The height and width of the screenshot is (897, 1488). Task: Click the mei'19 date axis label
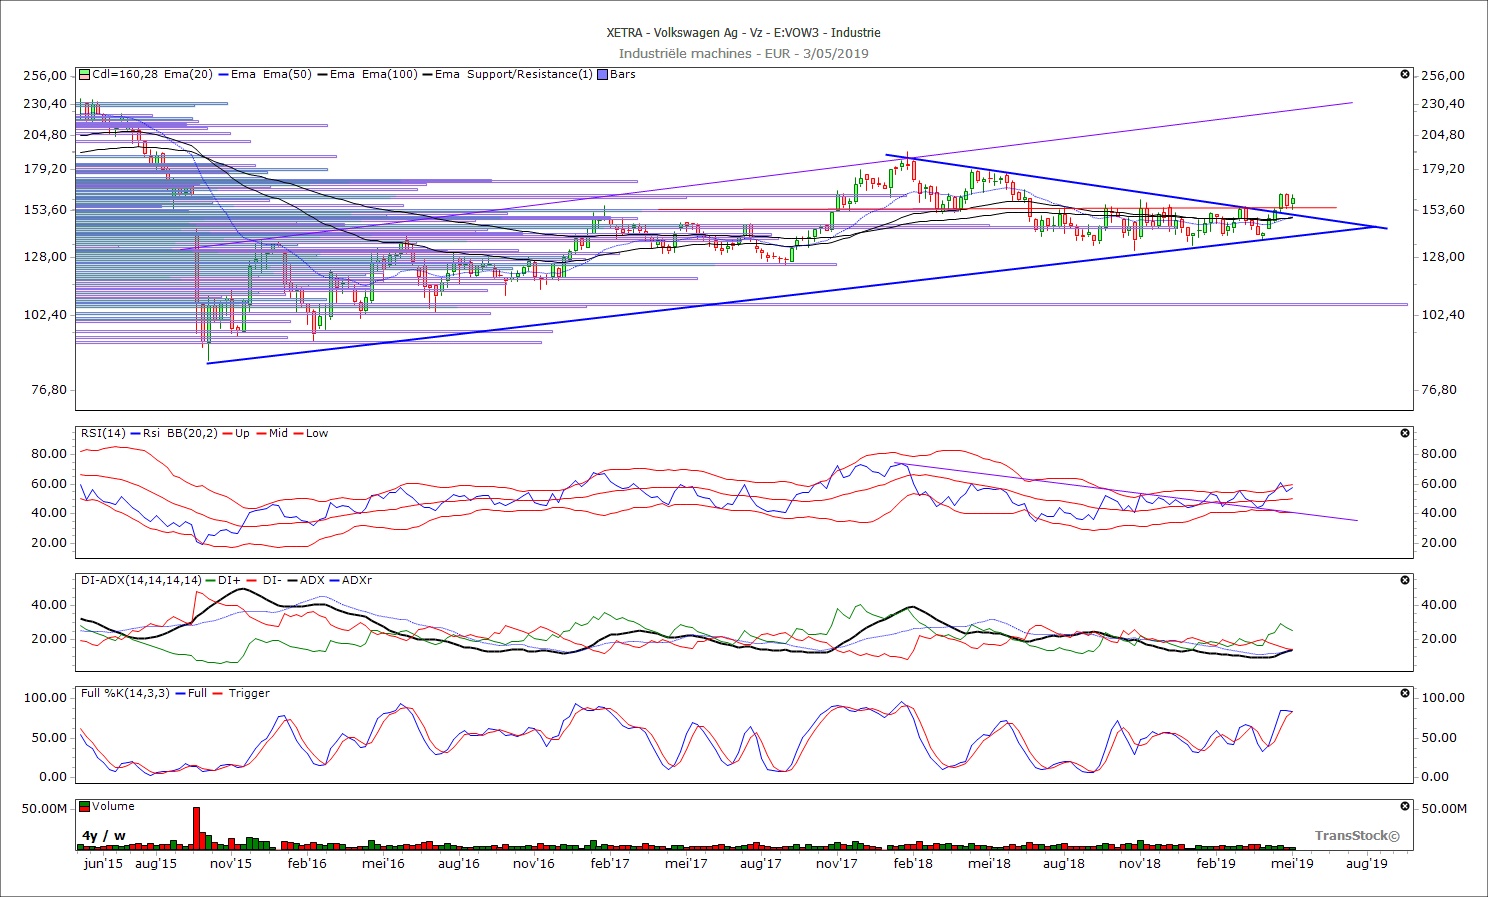(1292, 863)
